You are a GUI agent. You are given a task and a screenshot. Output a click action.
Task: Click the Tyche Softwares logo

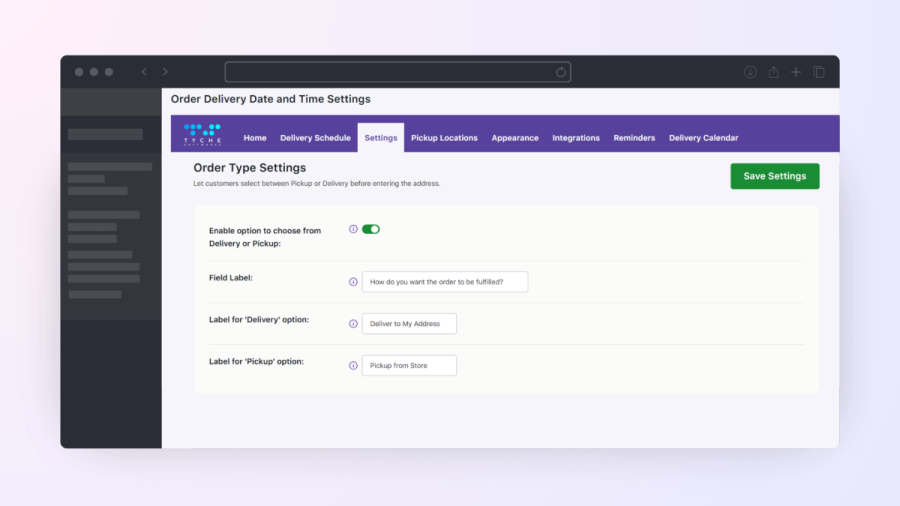pyautogui.click(x=203, y=133)
